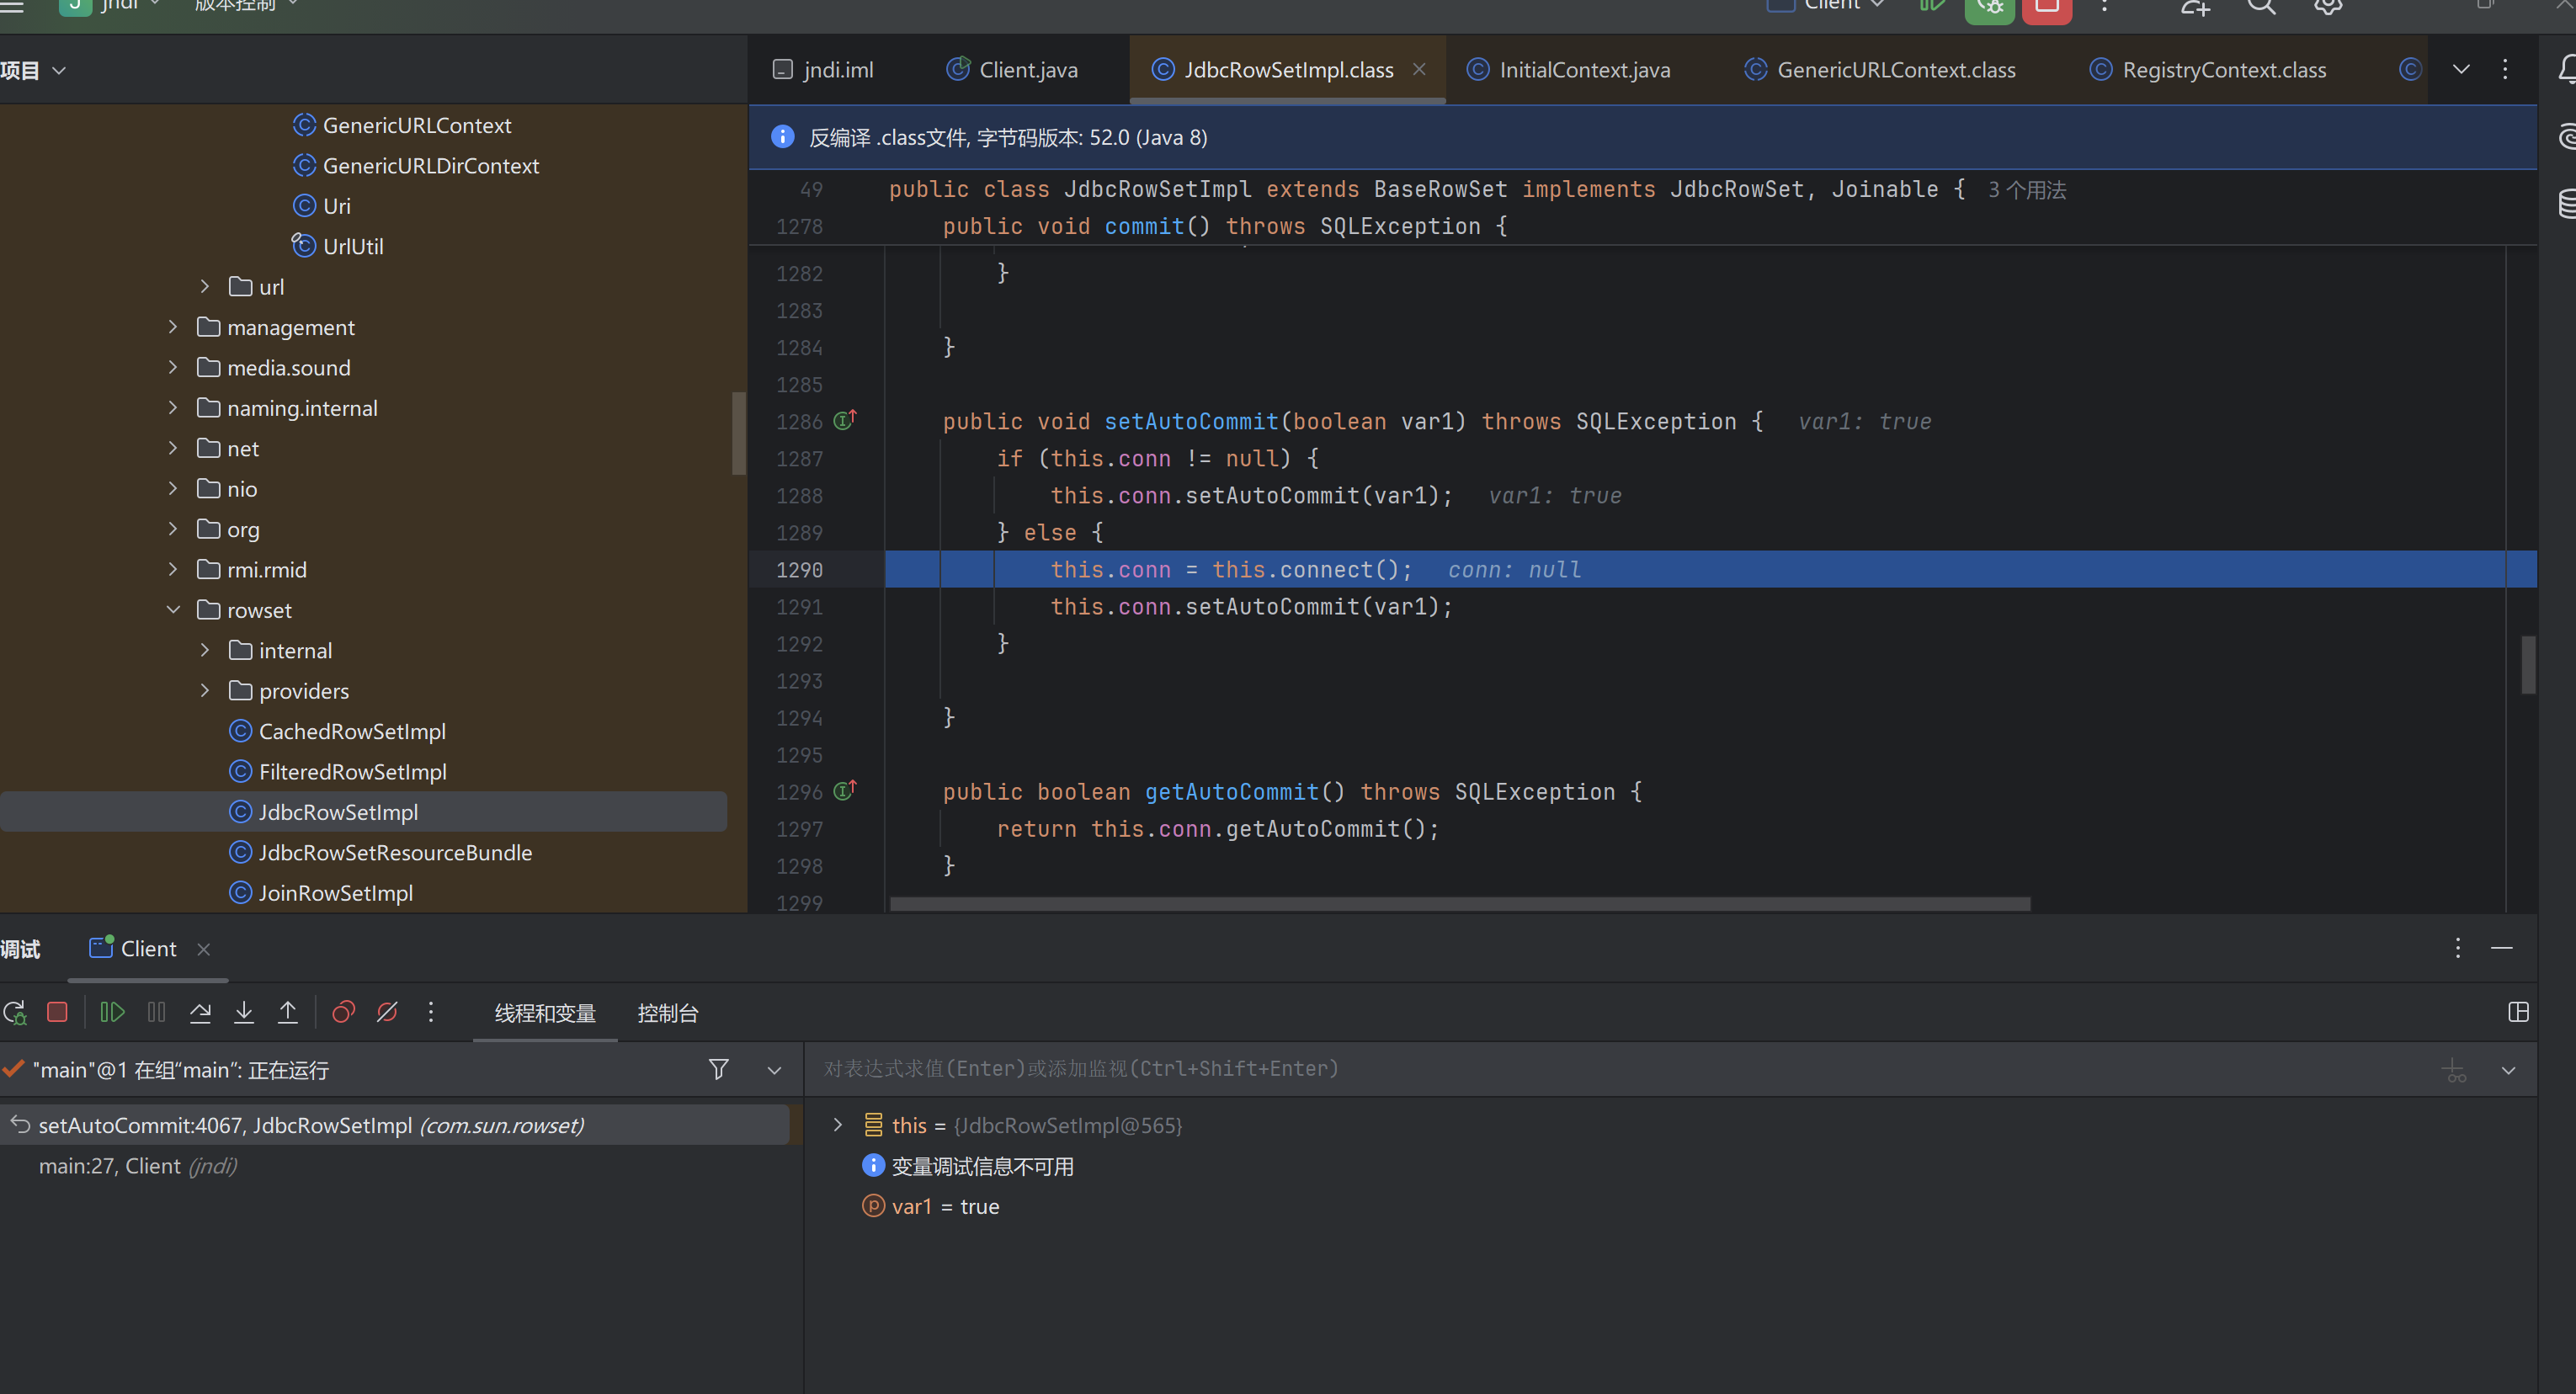Toggle Mute Breakpoints slashed-circle icon
2576x1394 pixels.
(x=387, y=1012)
